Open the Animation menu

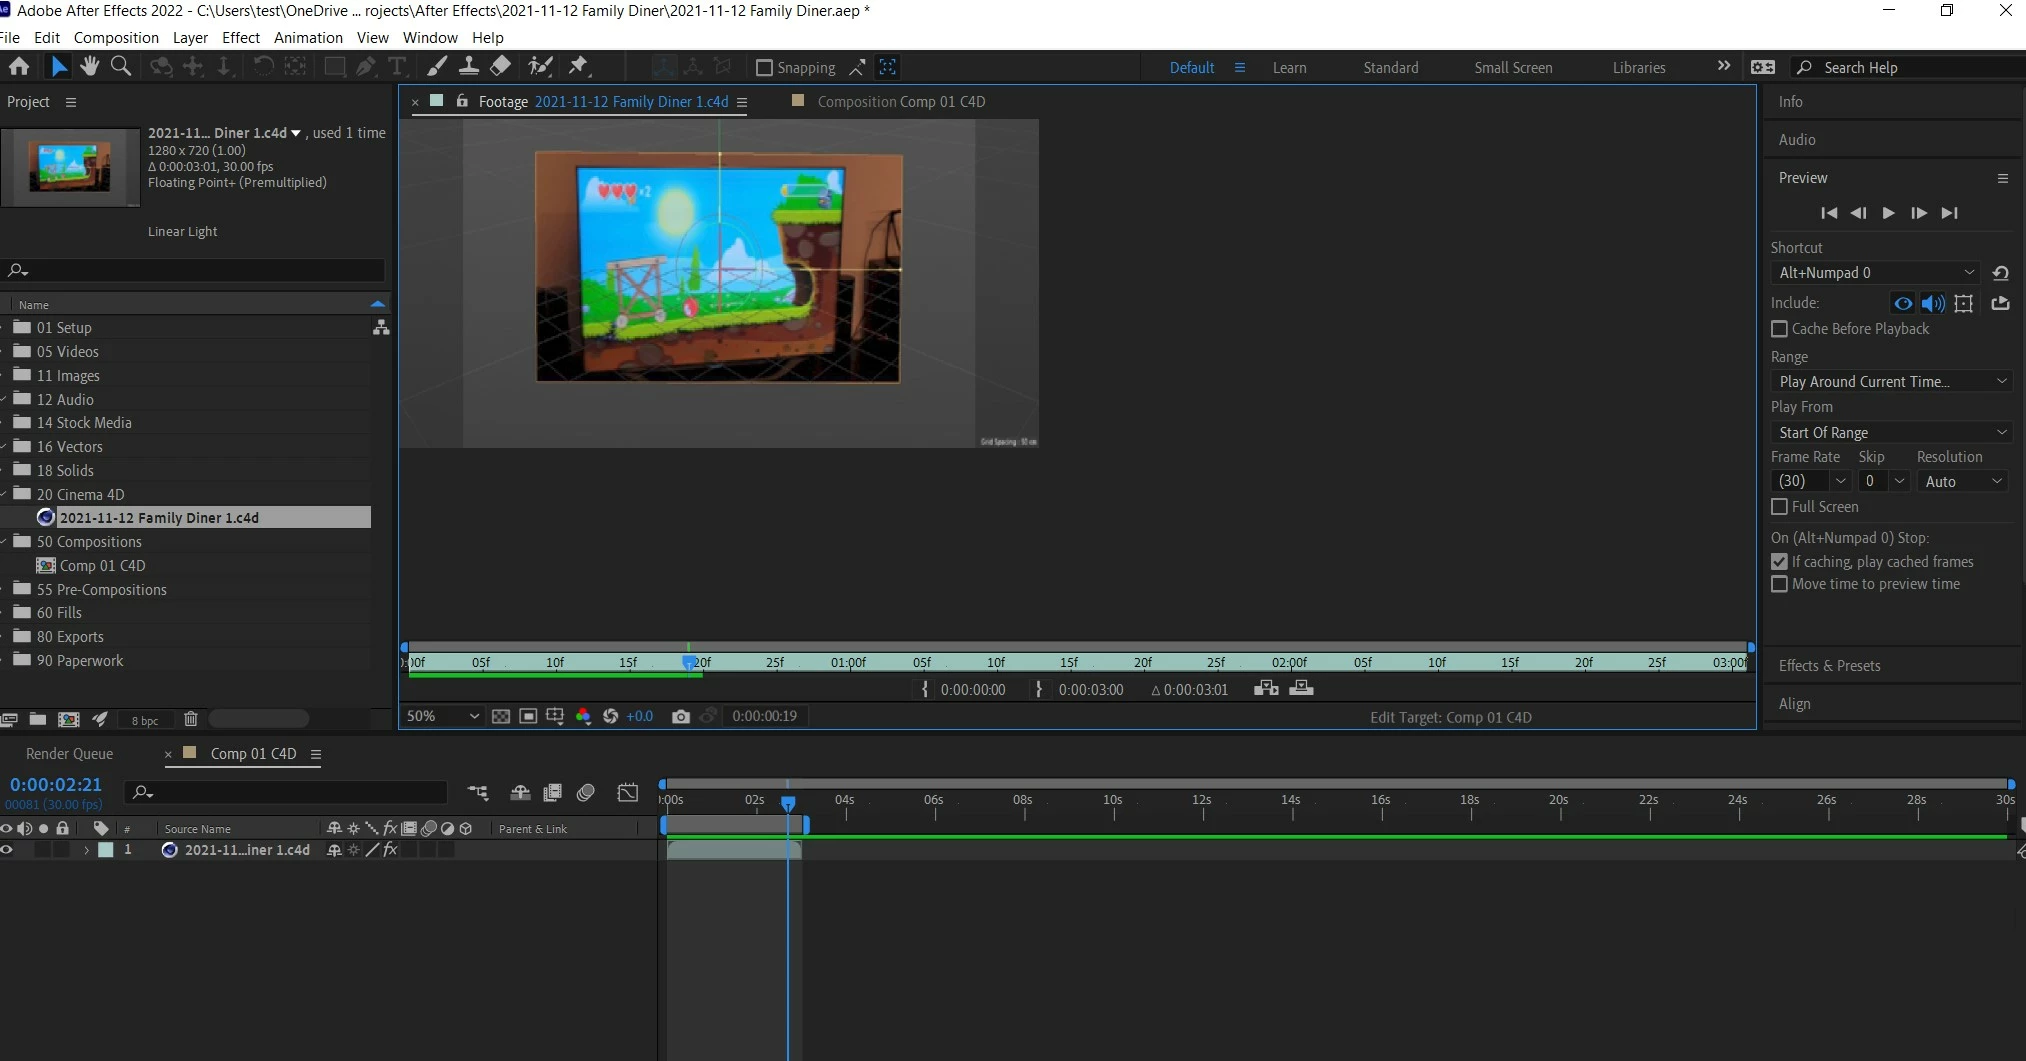click(308, 37)
